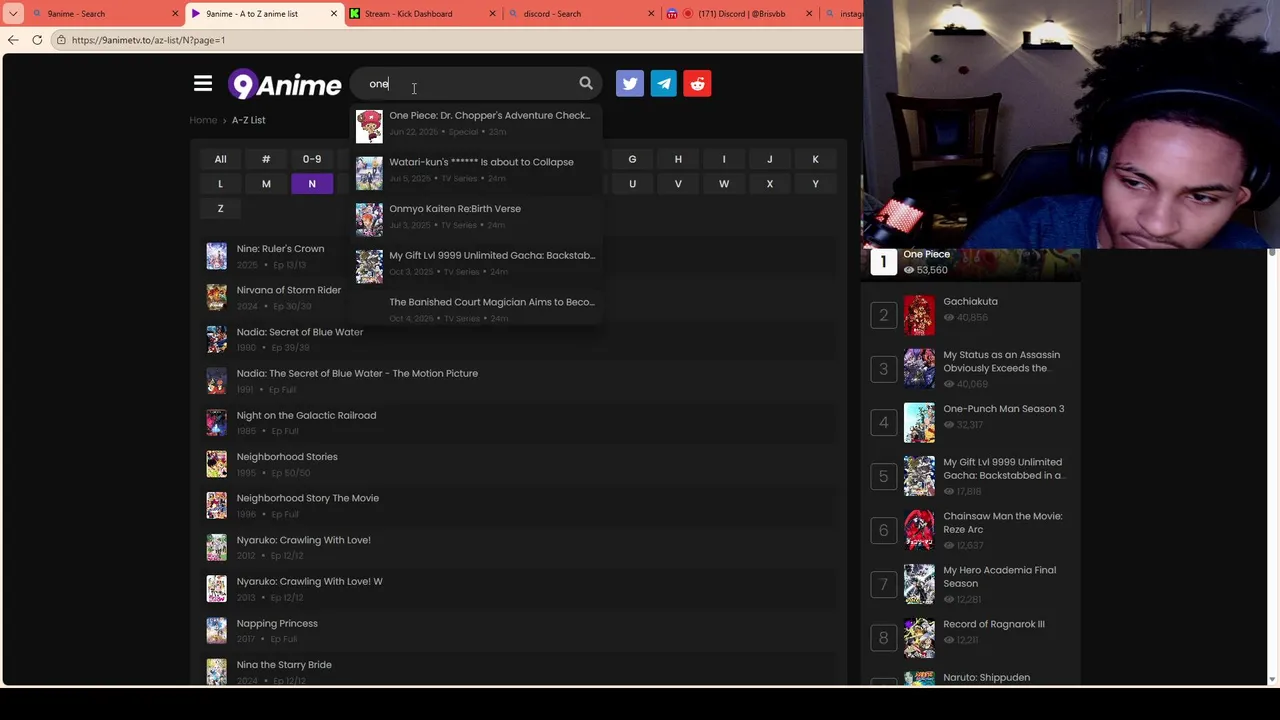Filter list by letter K

815,159
